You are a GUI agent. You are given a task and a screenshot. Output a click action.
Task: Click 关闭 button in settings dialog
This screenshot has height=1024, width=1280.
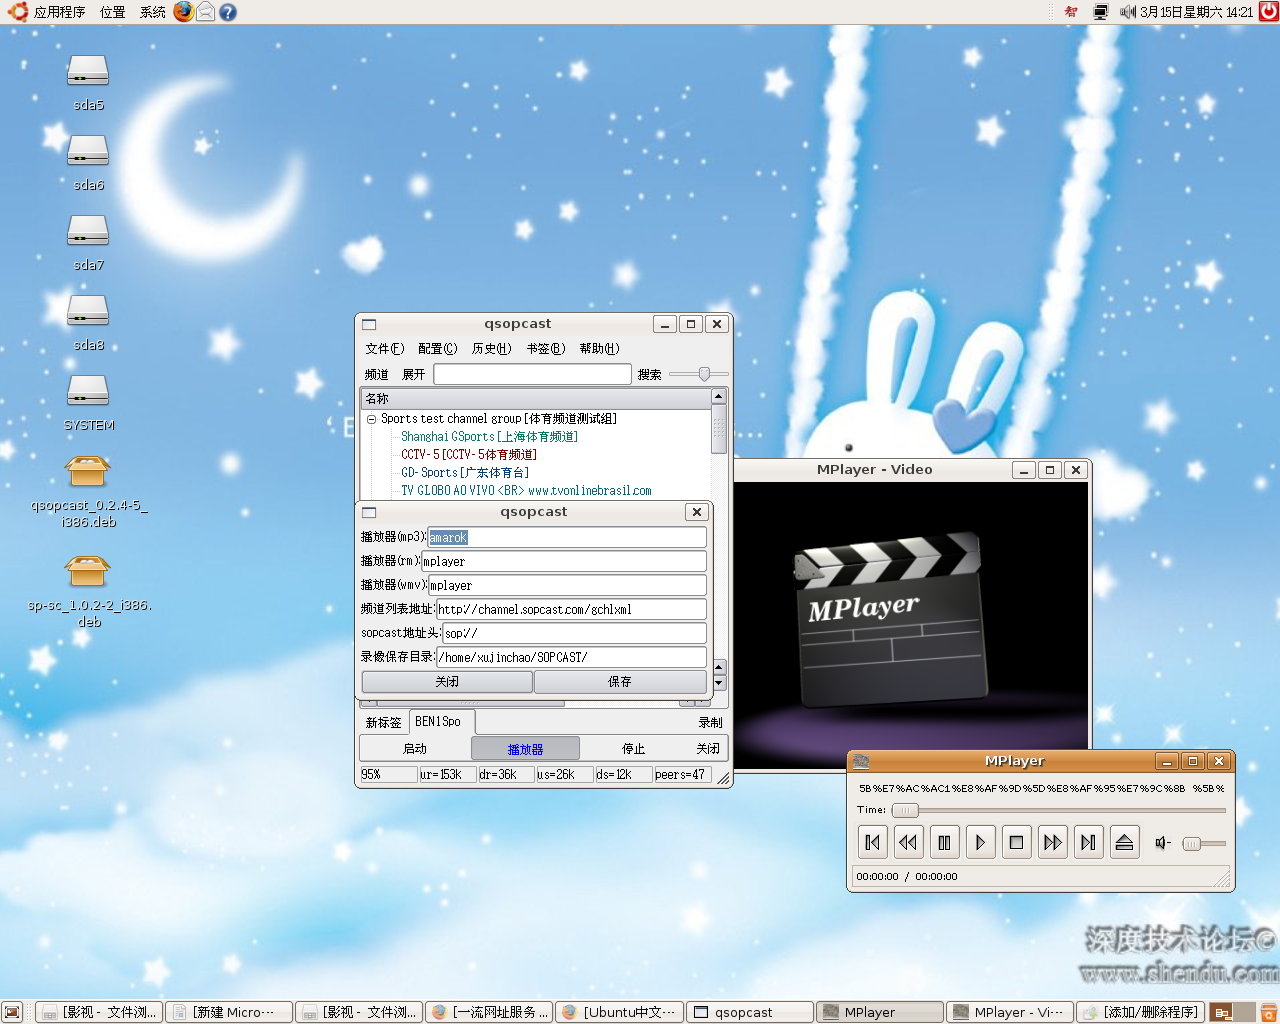coord(447,681)
